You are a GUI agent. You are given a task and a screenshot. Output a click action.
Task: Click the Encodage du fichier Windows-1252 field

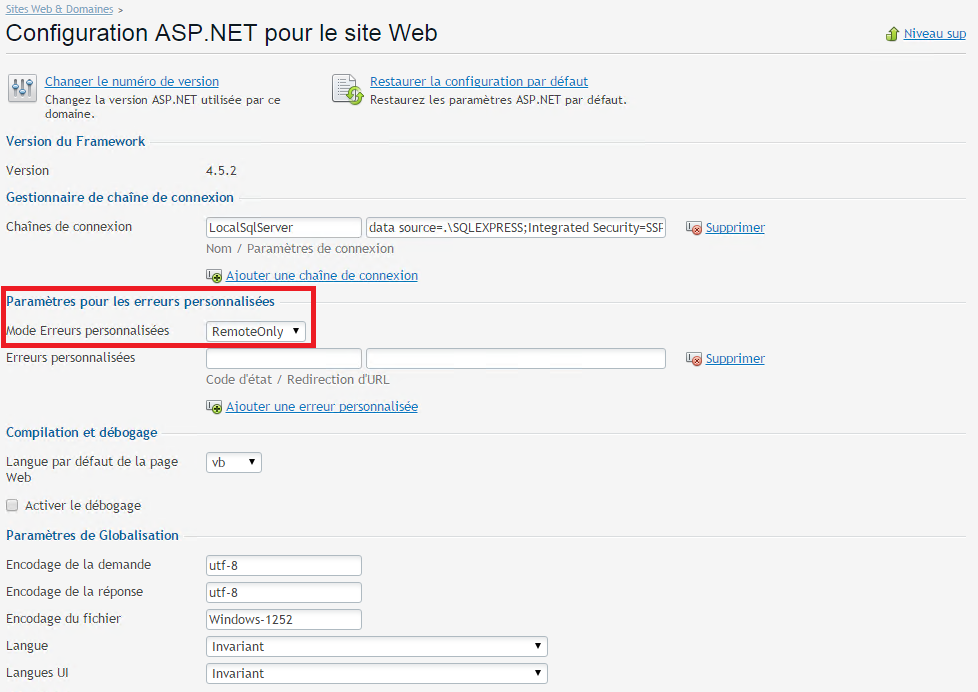pos(284,620)
